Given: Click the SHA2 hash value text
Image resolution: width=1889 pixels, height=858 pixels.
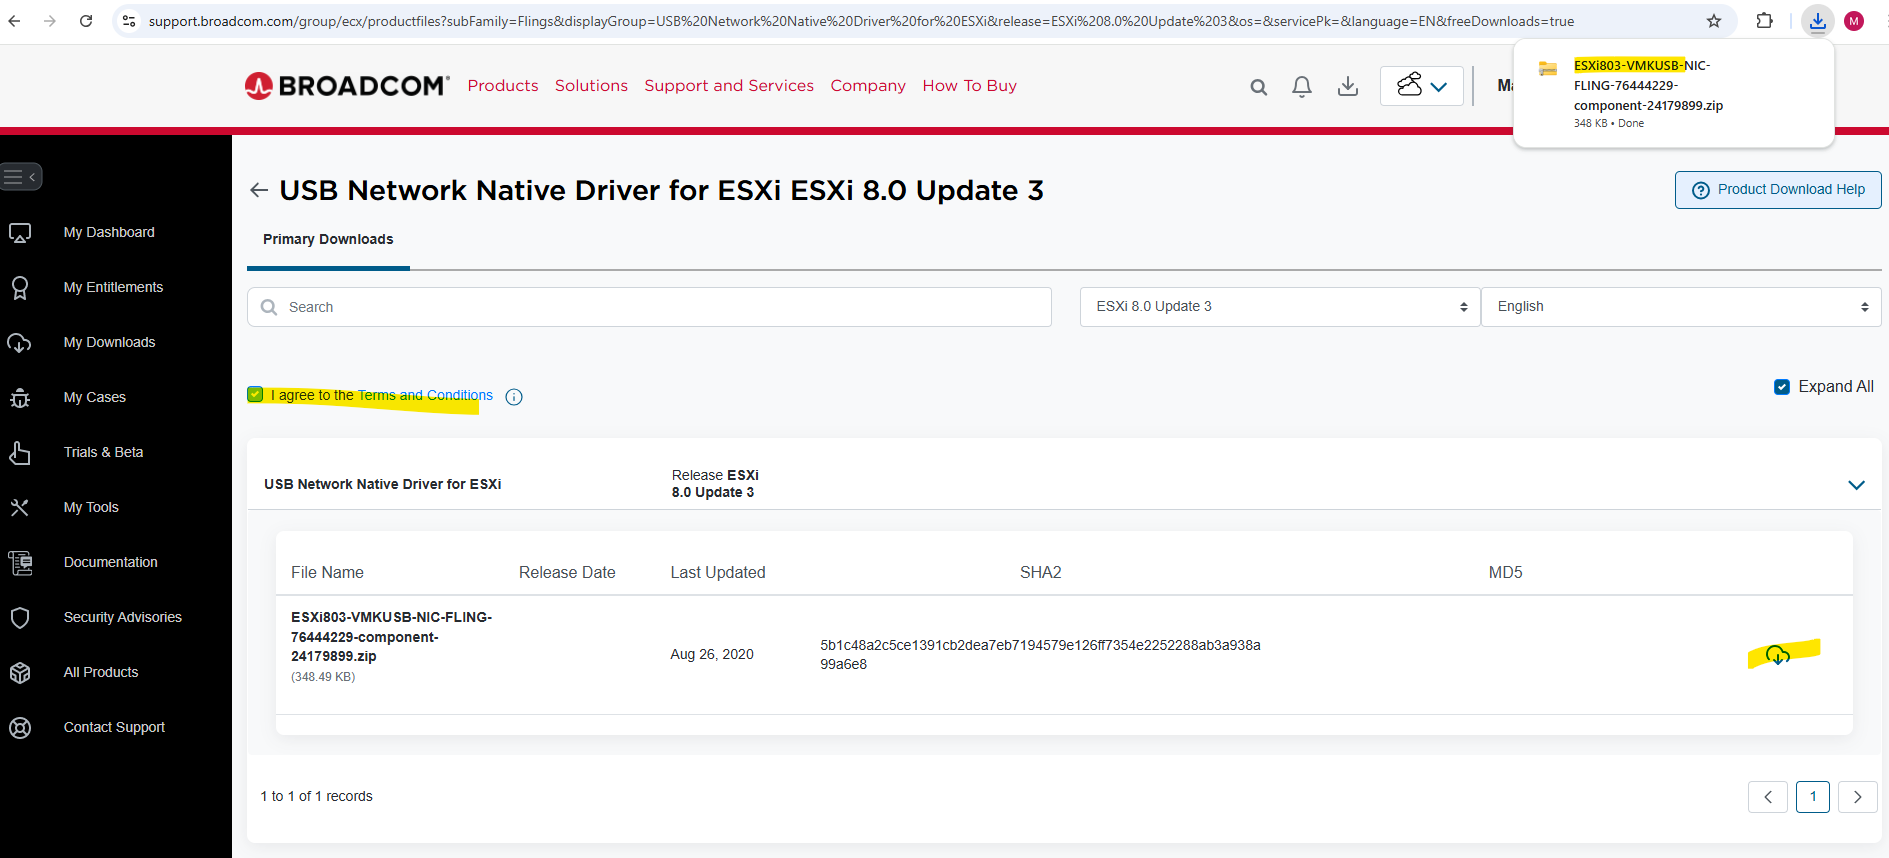Looking at the screenshot, I should [1040, 655].
